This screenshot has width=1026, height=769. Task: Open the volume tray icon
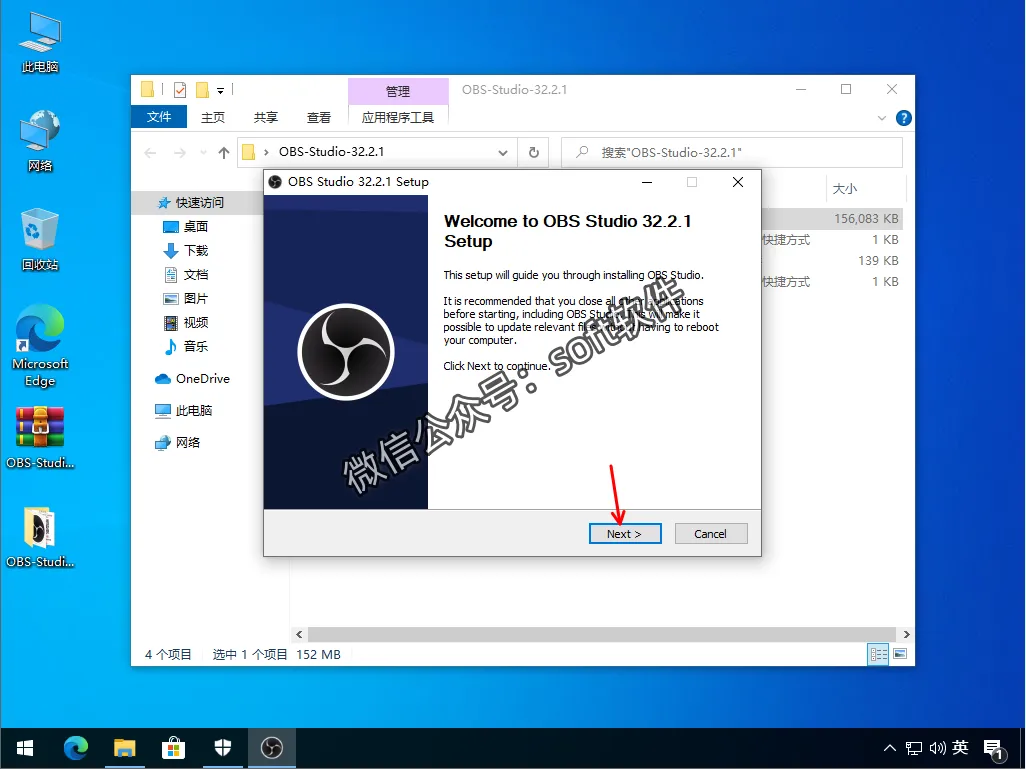click(938, 747)
